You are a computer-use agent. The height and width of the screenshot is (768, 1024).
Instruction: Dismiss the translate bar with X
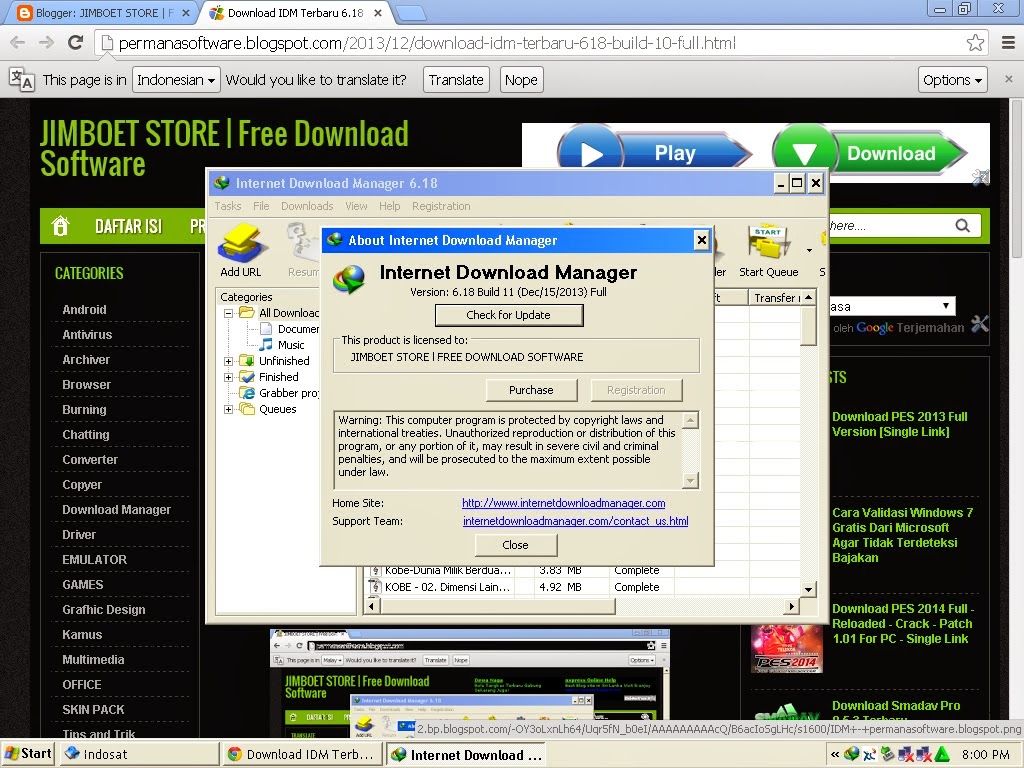1008,79
